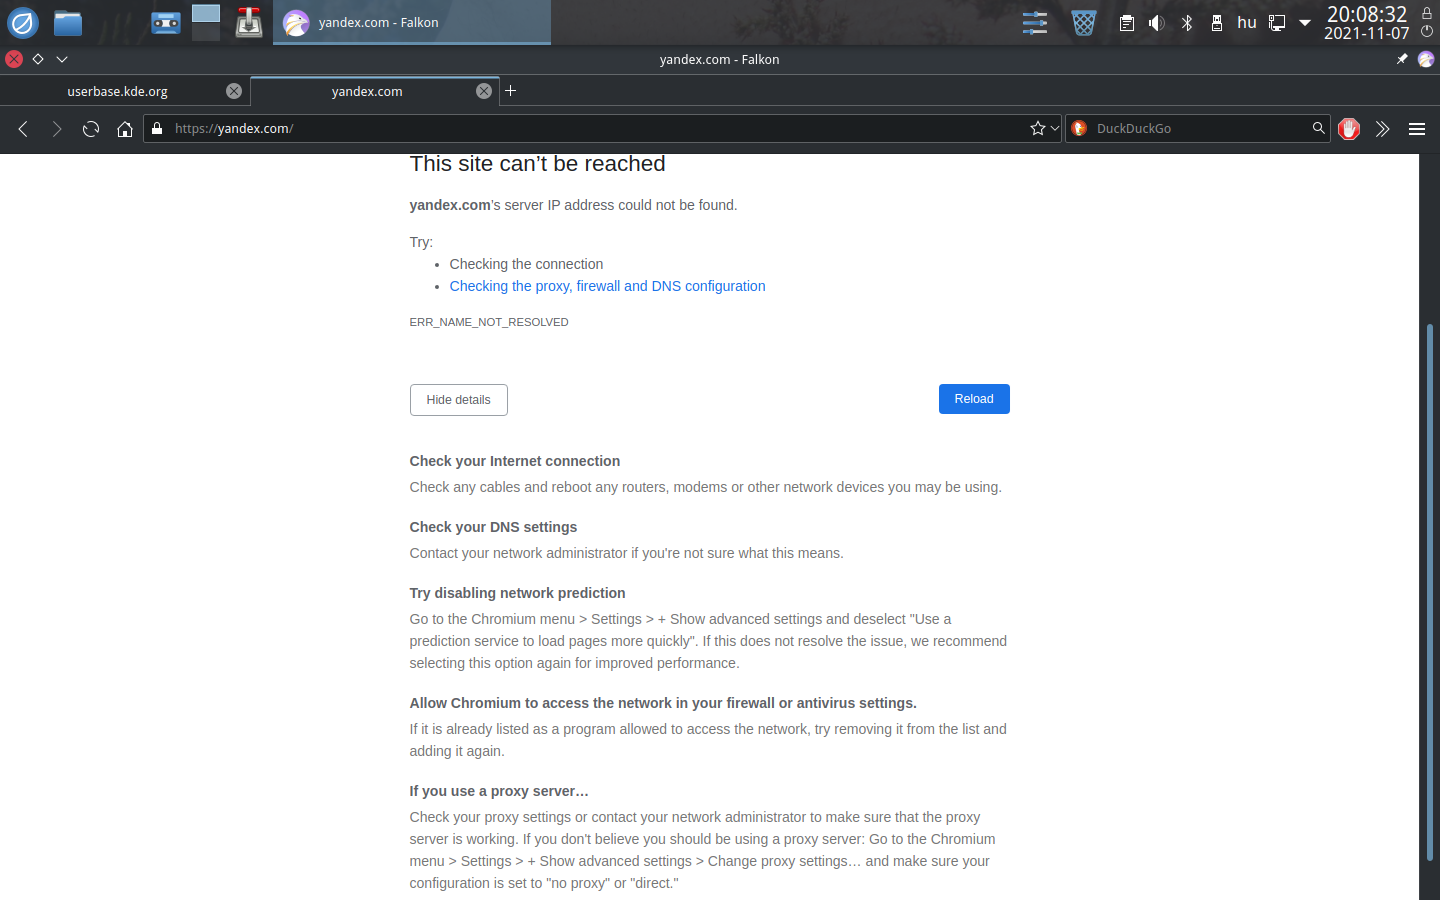Click the ERR_NAME_NOT_RESOLVED error code text
The image size is (1440, 900).
pyautogui.click(x=489, y=322)
